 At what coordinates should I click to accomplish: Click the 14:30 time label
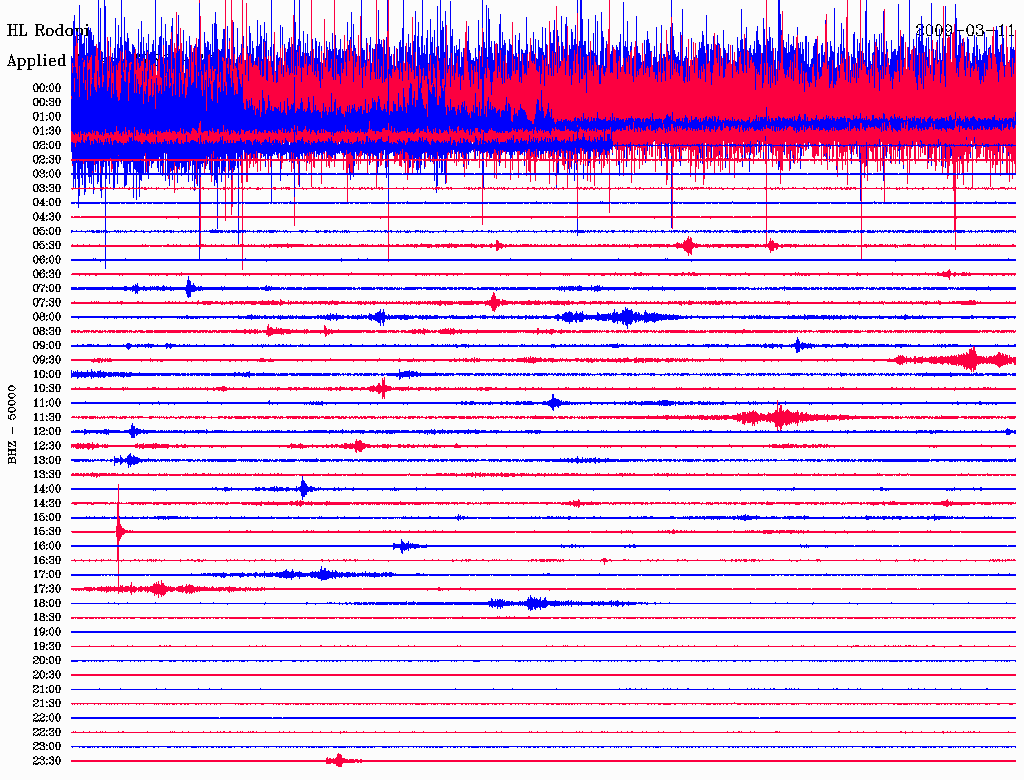point(46,504)
